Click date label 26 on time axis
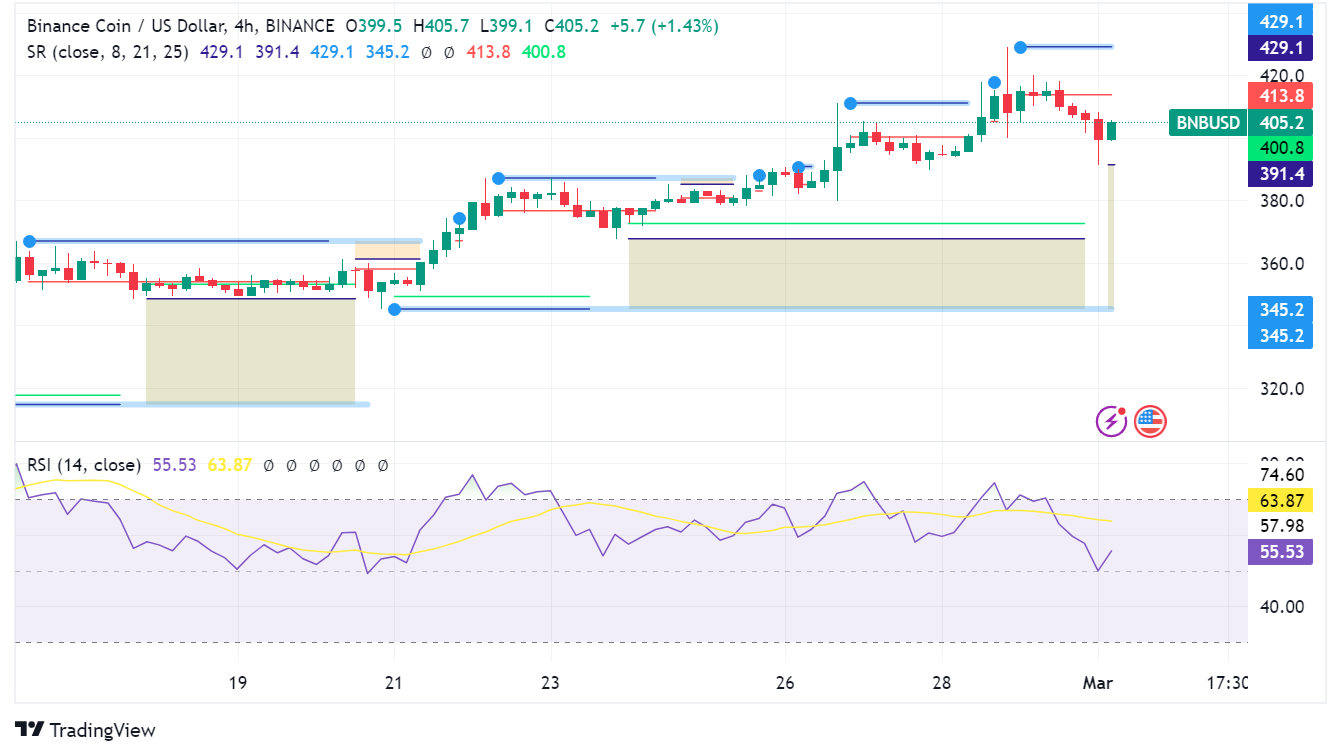The height and width of the screenshot is (756, 1341). point(785,683)
